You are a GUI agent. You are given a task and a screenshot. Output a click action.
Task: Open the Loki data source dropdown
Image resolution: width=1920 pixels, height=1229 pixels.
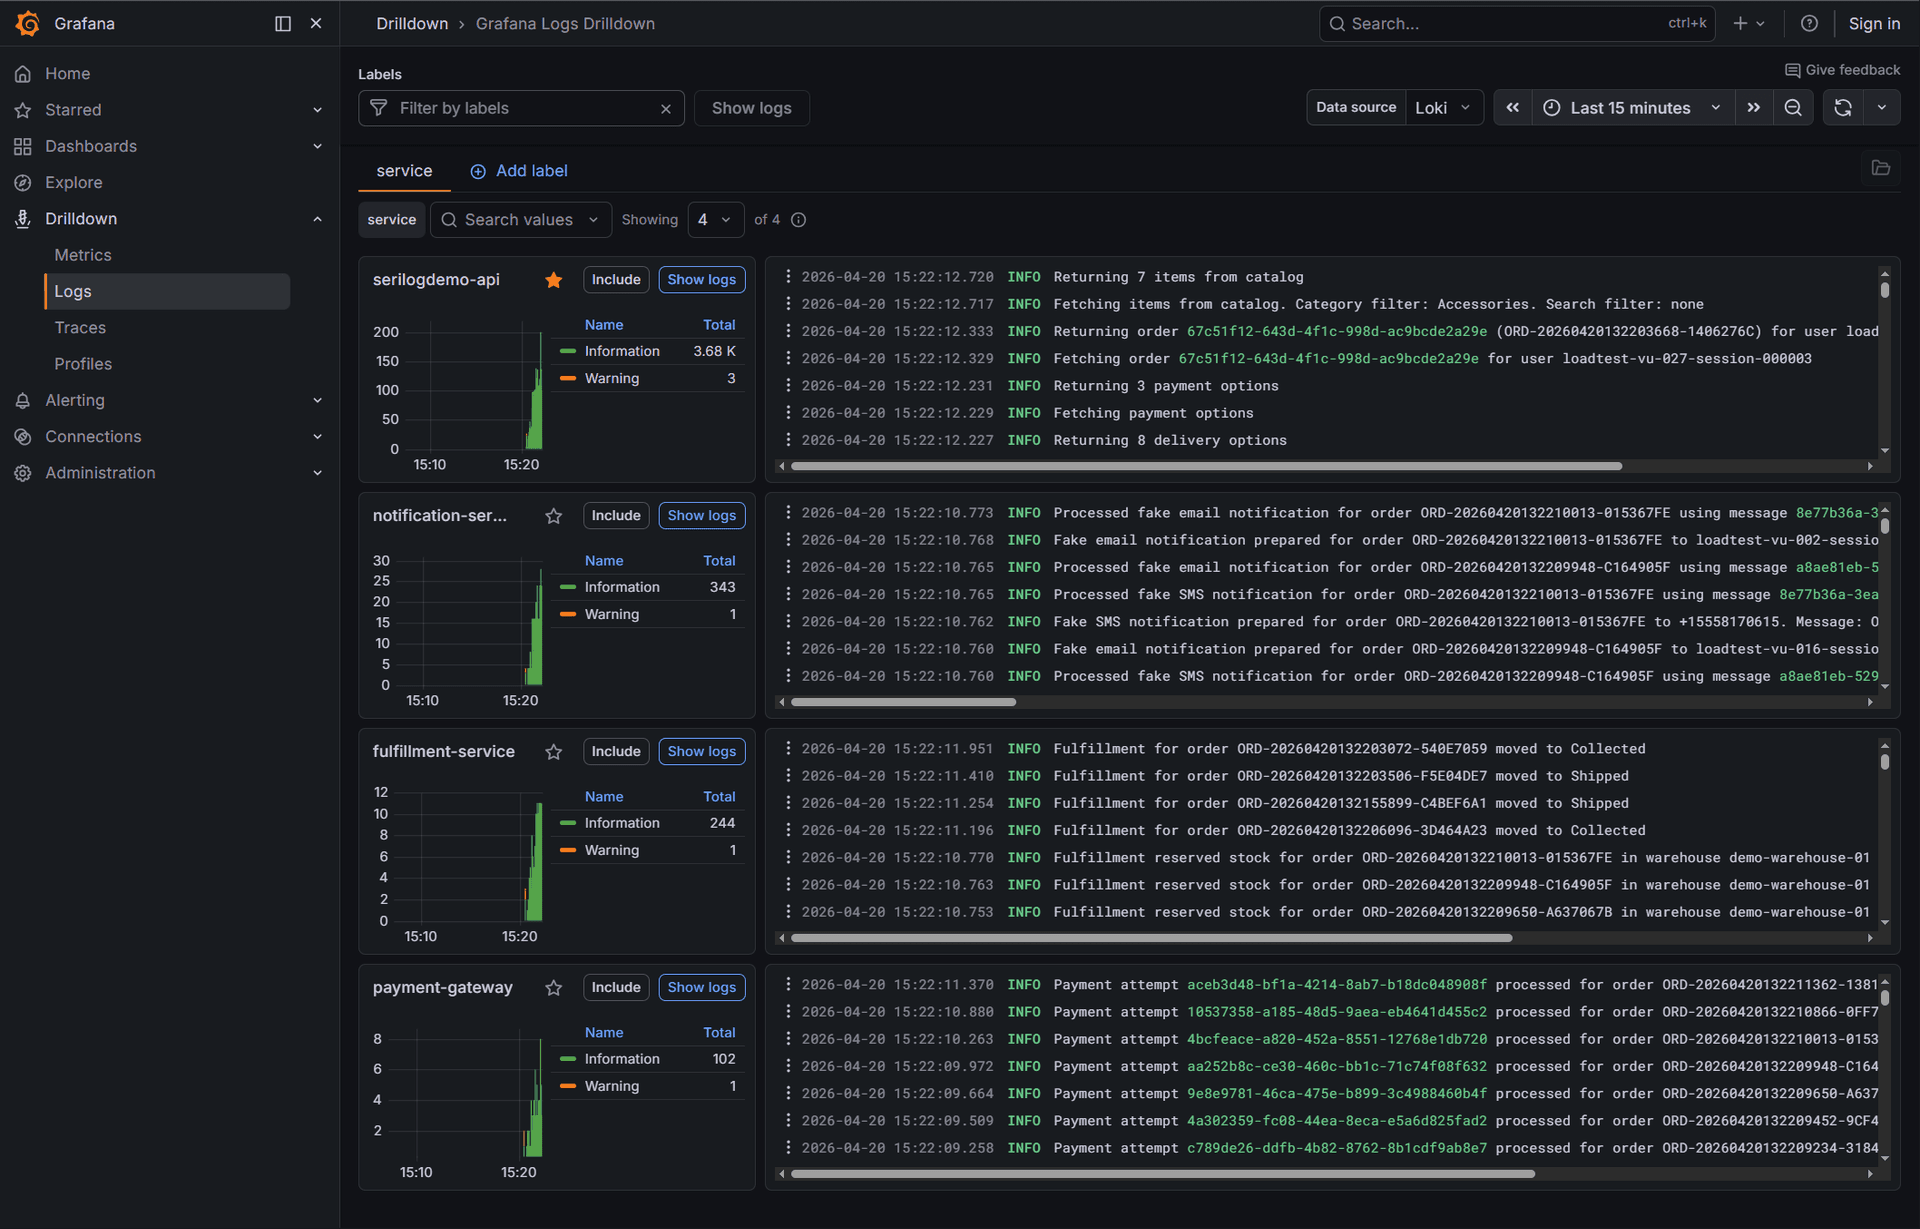[x=1444, y=107]
